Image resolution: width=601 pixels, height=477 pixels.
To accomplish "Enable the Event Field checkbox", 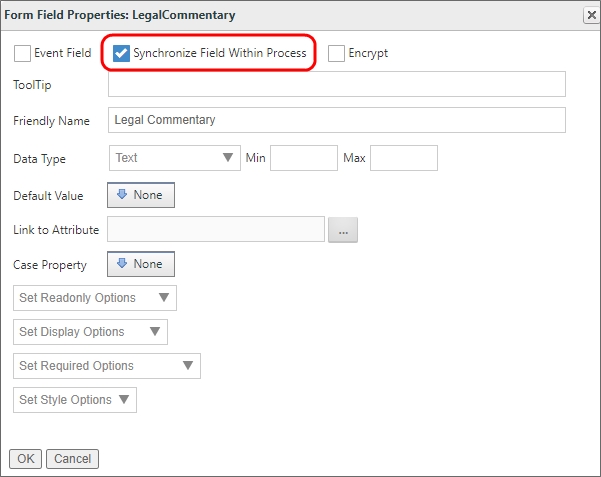I will click(x=22, y=53).
